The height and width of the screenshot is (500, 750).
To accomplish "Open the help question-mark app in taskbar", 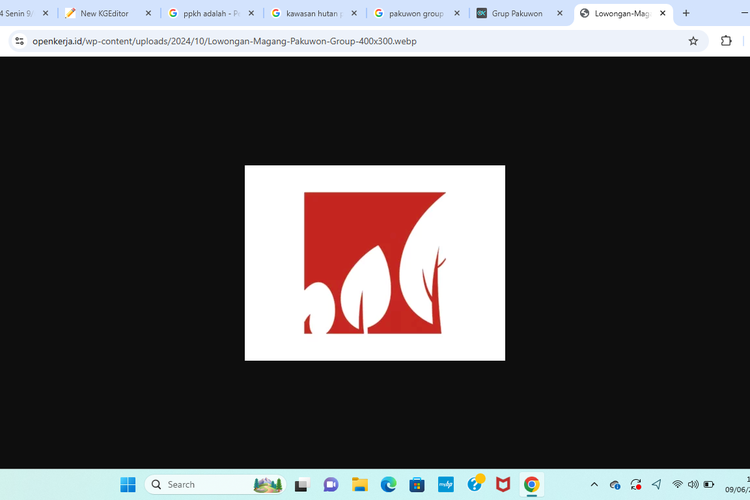I will click(x=475, y=484).
